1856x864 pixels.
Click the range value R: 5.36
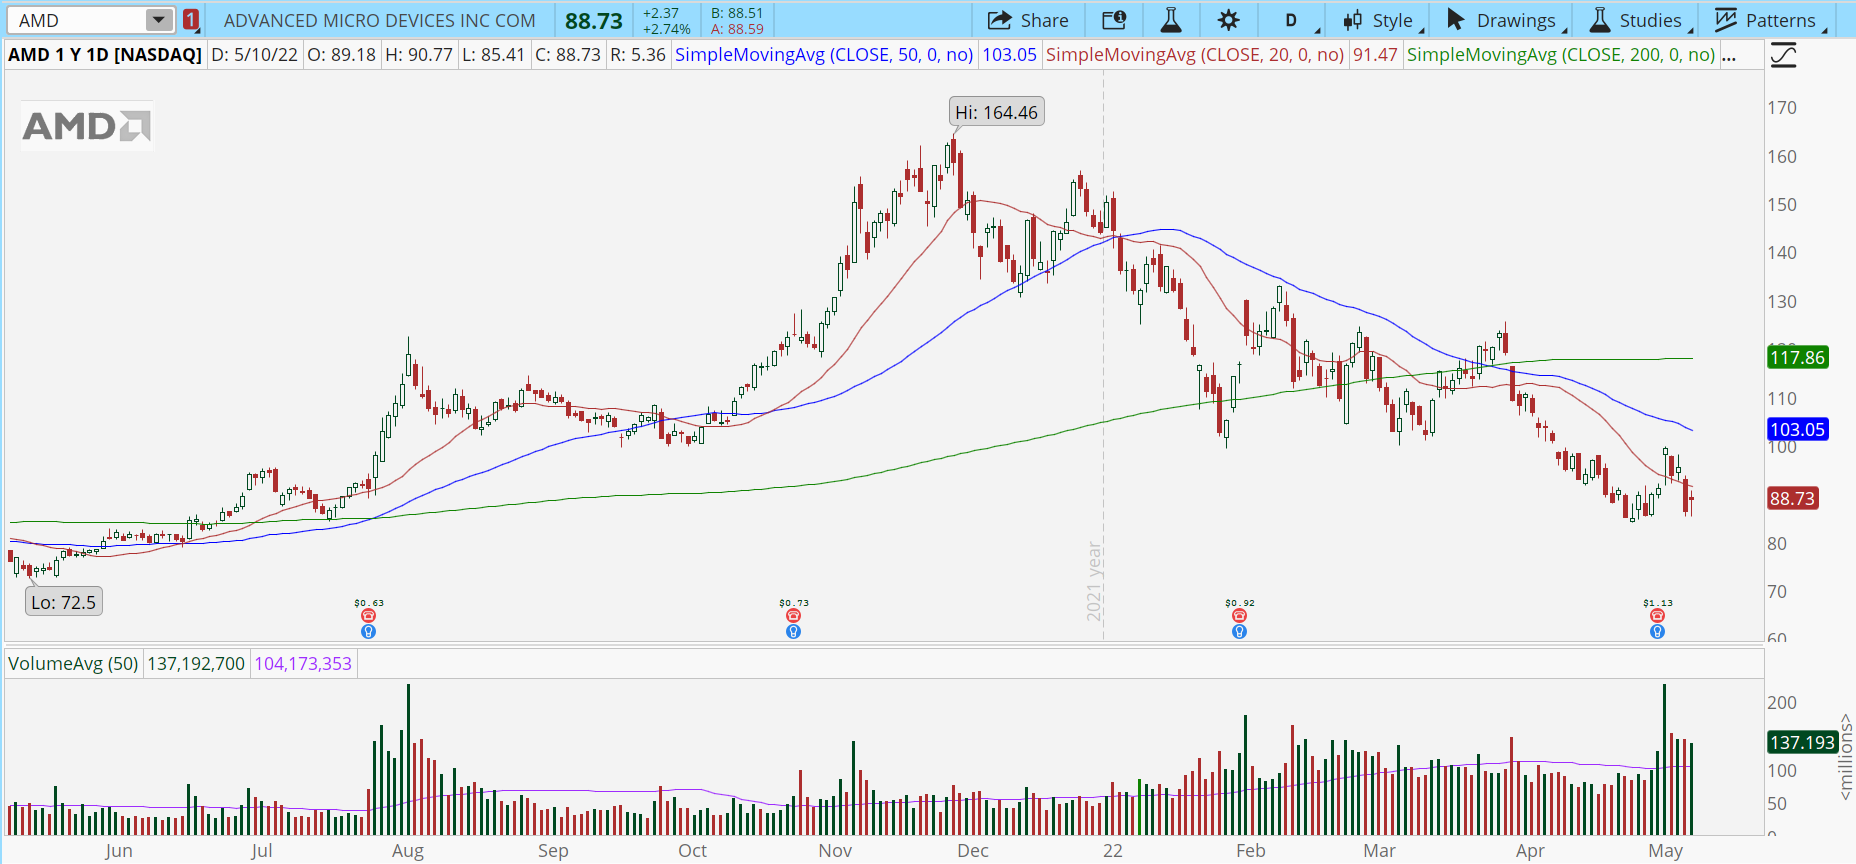click(x=638, y=55)
